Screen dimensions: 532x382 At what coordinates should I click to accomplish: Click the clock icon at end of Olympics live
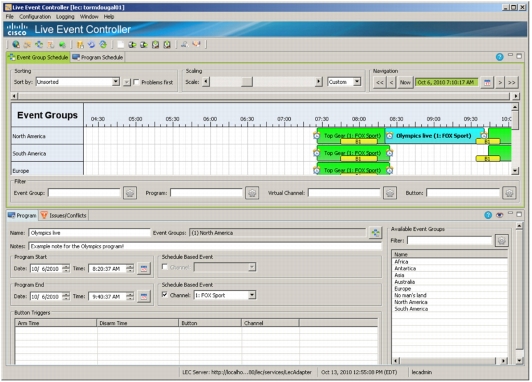[x=484, y=136]
